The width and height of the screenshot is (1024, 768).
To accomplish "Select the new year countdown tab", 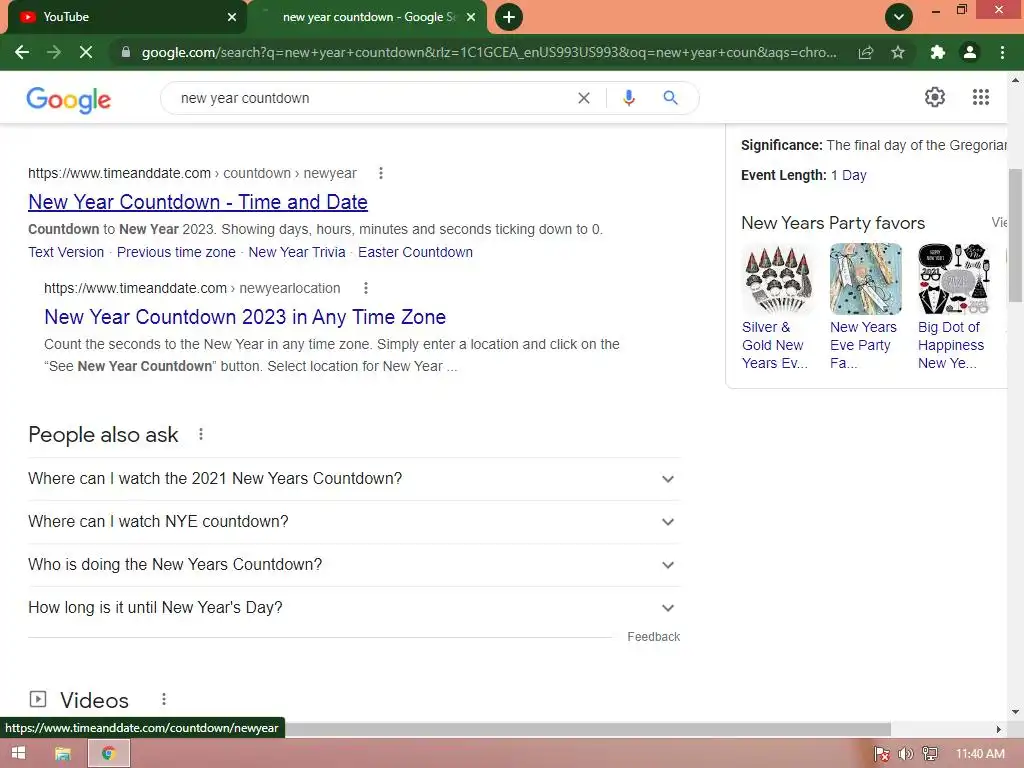I will tap(369, 17).
